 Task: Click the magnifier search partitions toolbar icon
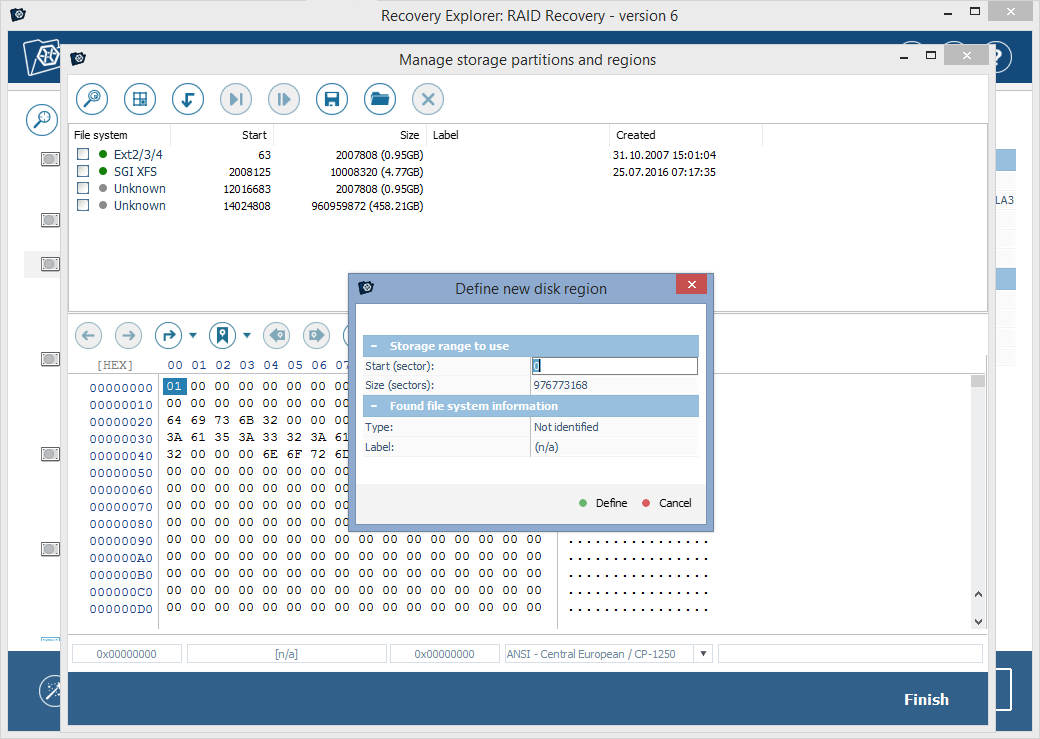[x=92, y=100]
